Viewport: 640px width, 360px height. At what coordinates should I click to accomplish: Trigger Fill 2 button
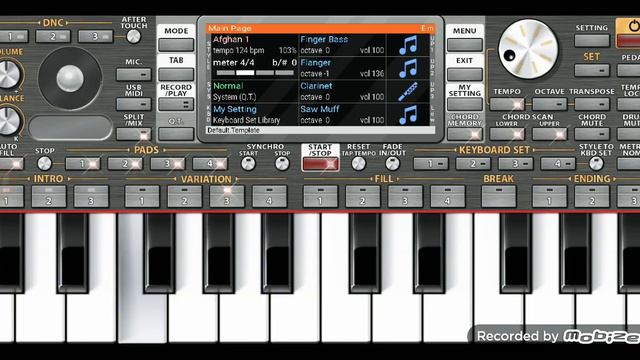point(363,197)
